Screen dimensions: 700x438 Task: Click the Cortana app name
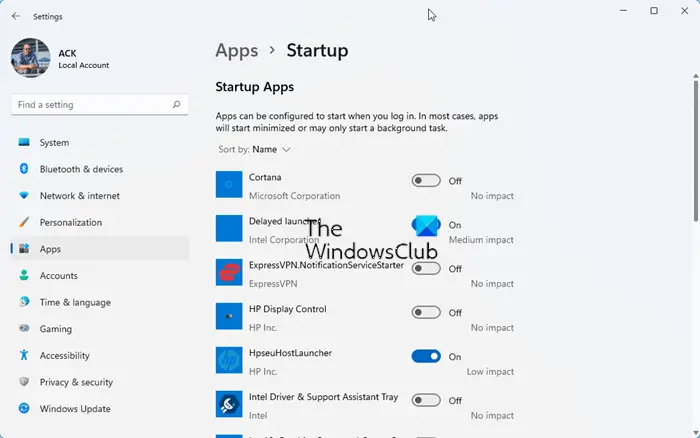pyautogui.click(x=265, y=177)
